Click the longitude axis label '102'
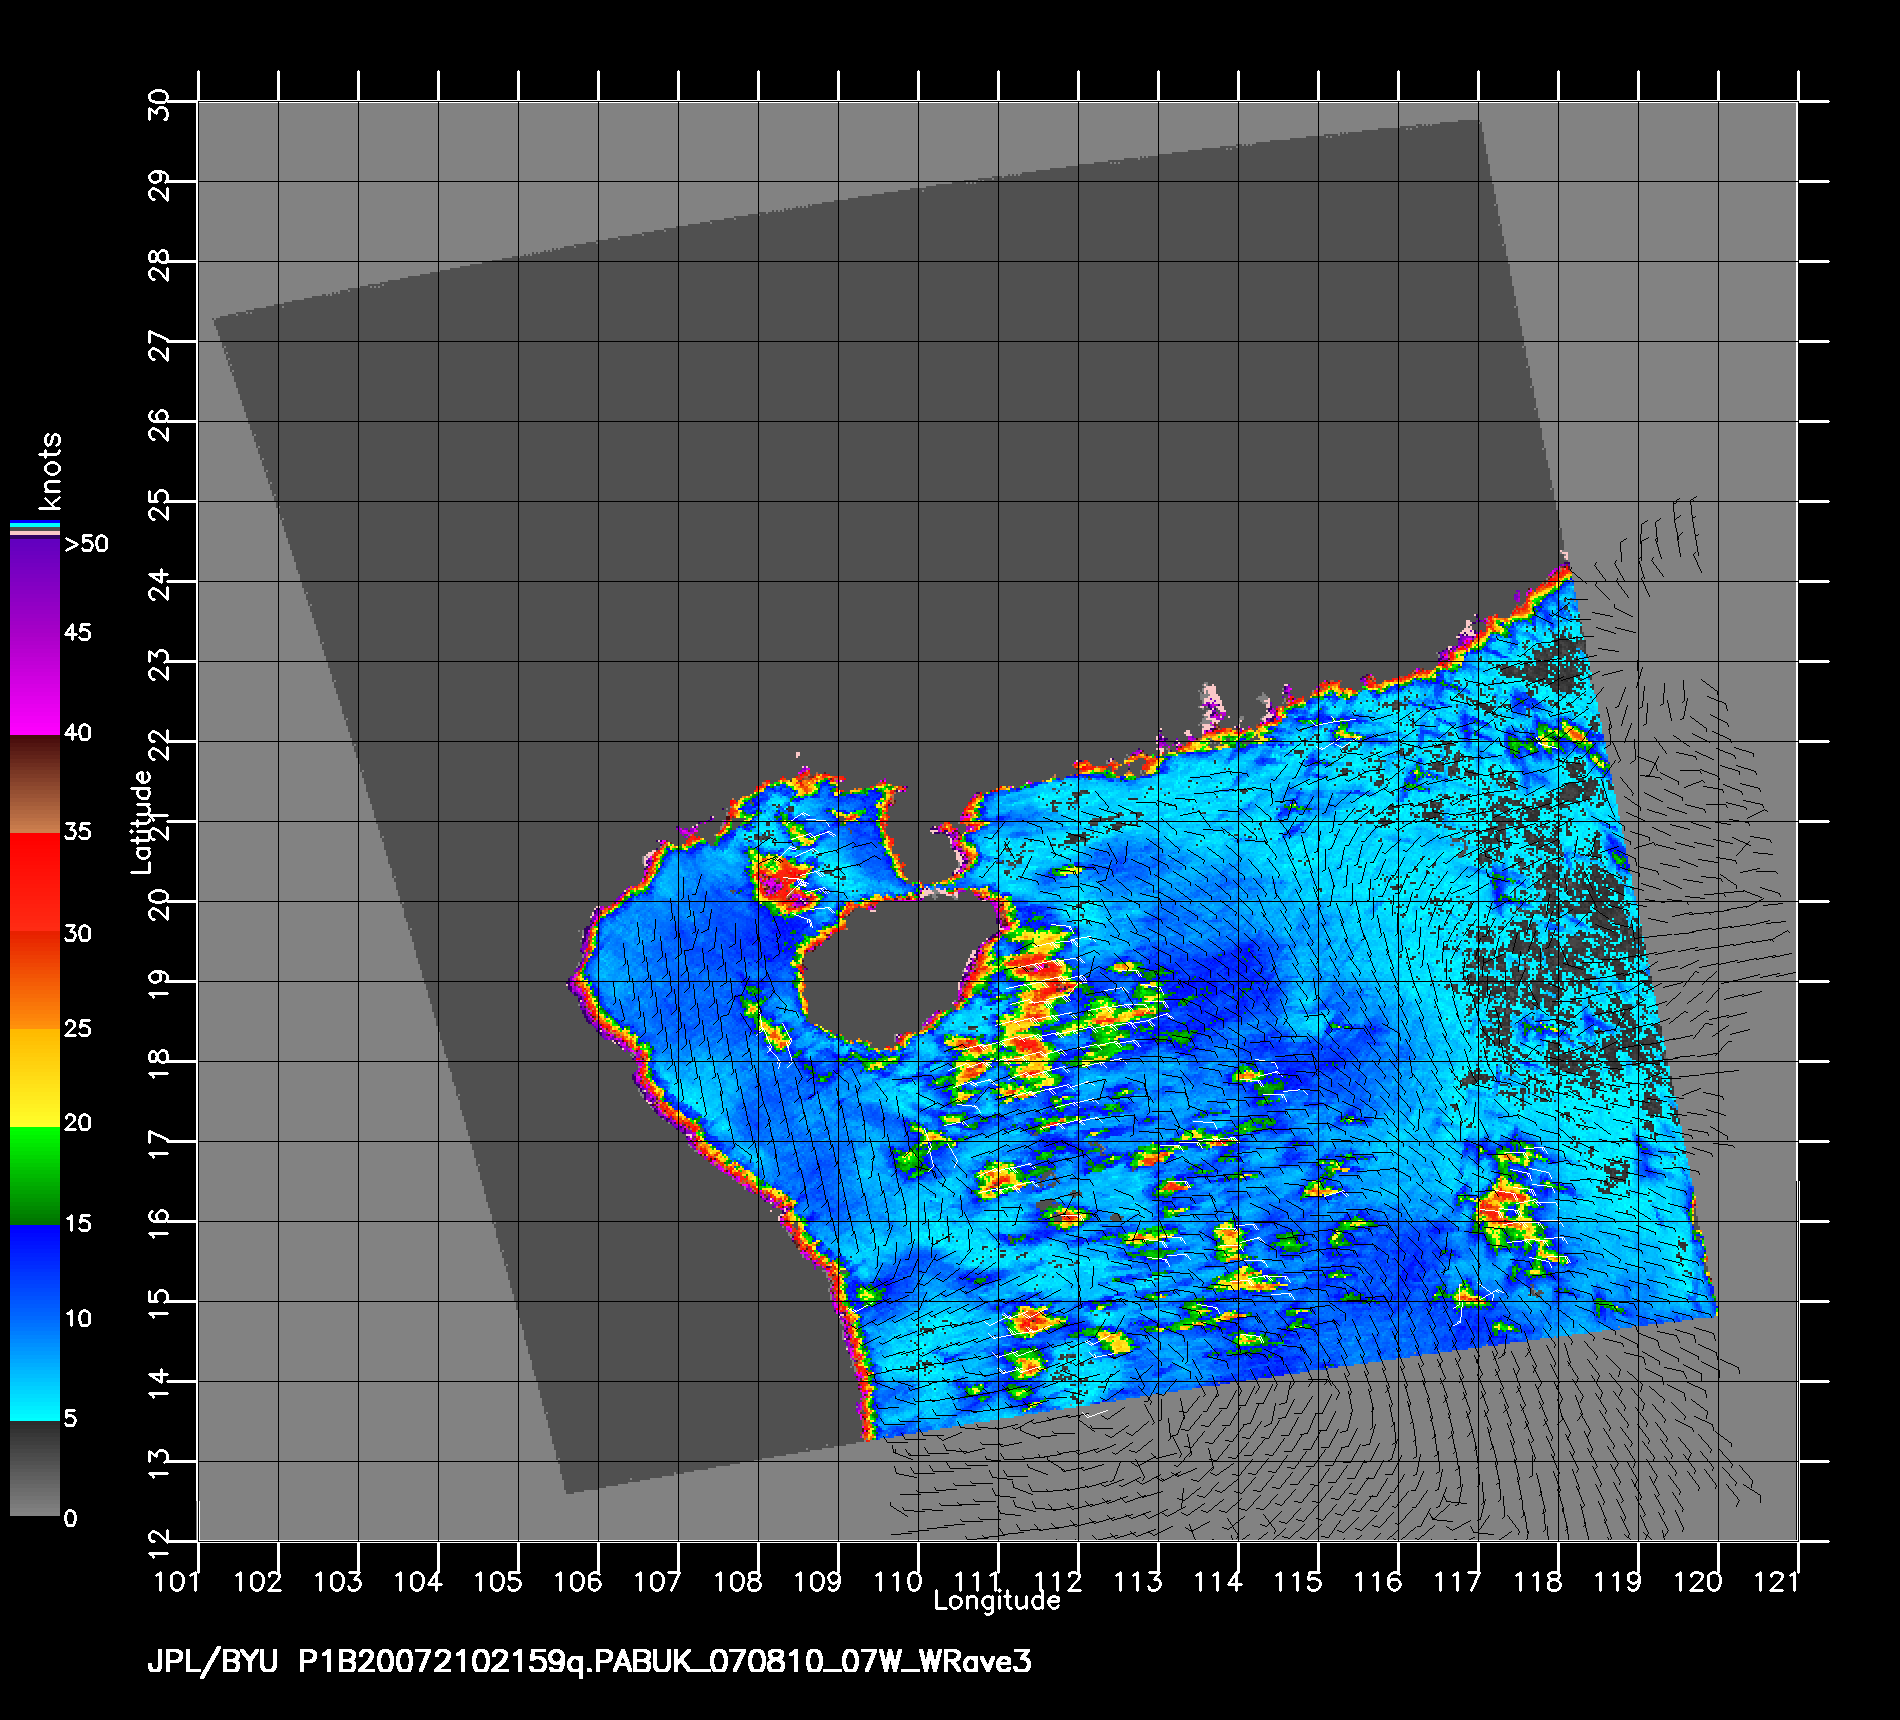Image resolution: width=1900 pixels, height=1720 pixels. [257, 1582]
